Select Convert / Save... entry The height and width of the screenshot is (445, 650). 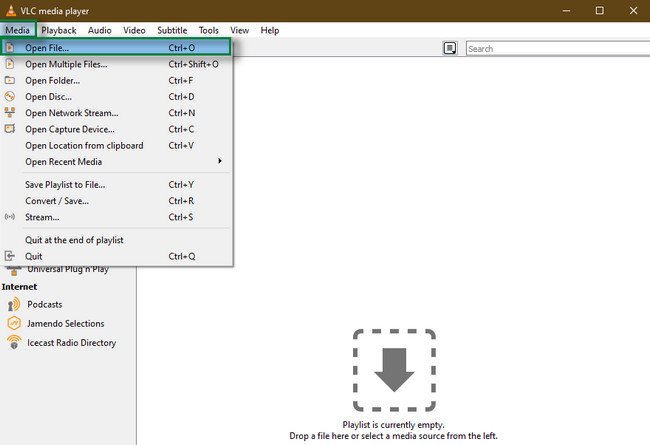[116, 201]
